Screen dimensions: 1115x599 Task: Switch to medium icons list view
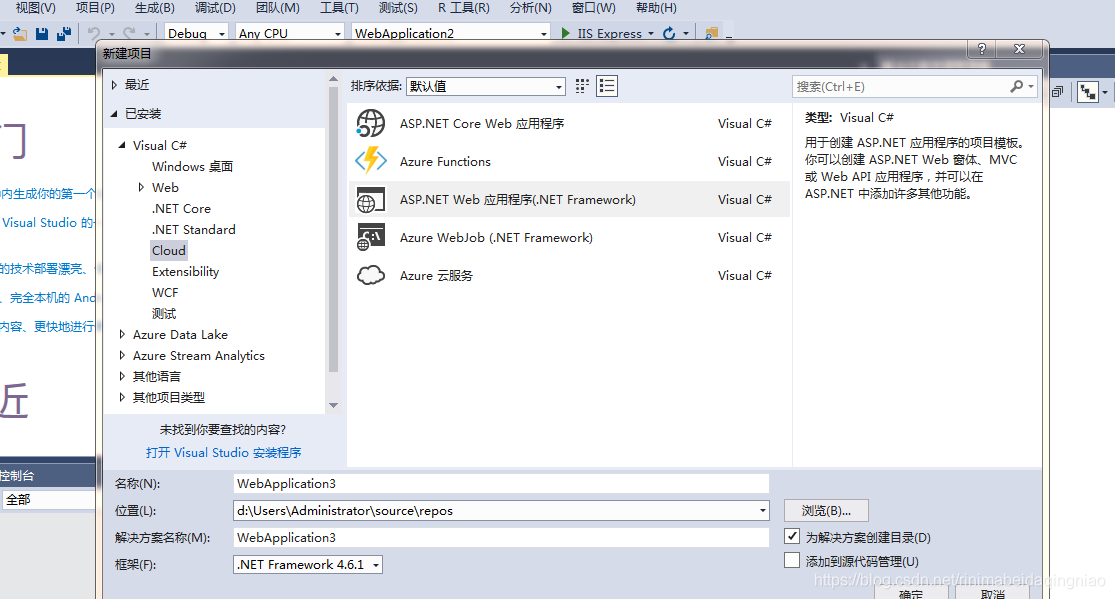point(607,86)
